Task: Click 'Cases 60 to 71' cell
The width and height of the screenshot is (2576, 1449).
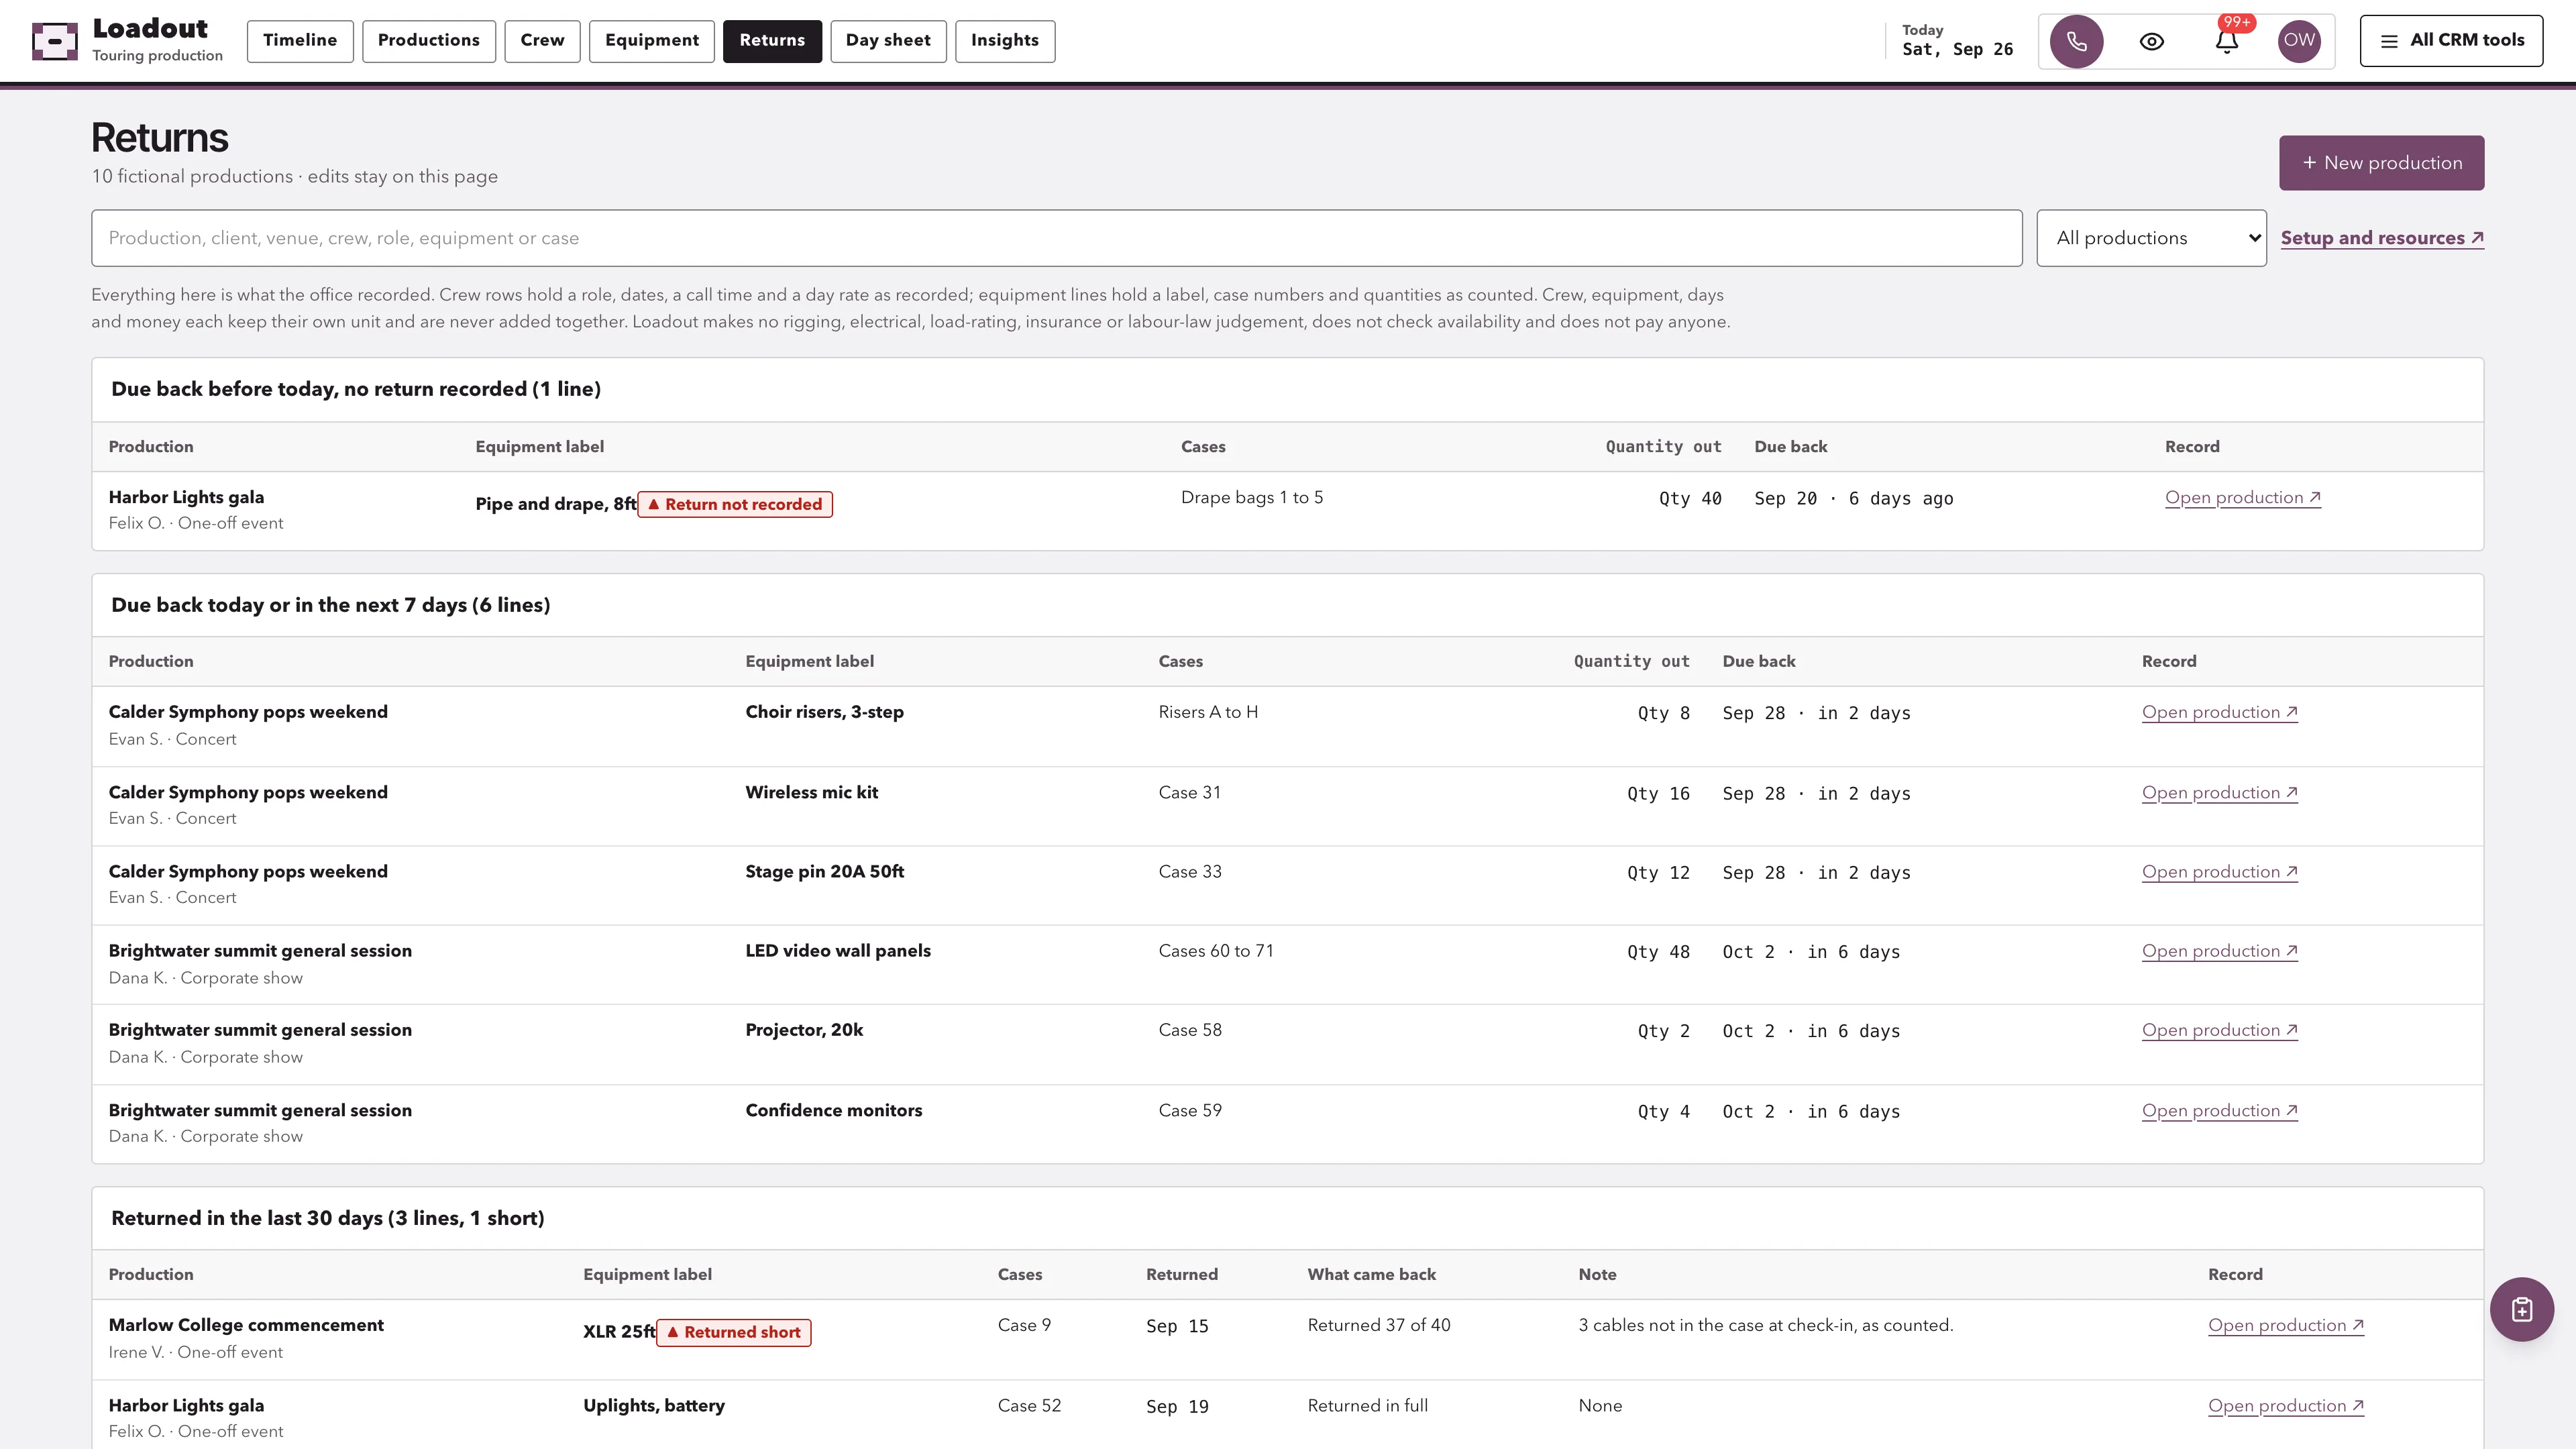Action: pos(1216,951)
